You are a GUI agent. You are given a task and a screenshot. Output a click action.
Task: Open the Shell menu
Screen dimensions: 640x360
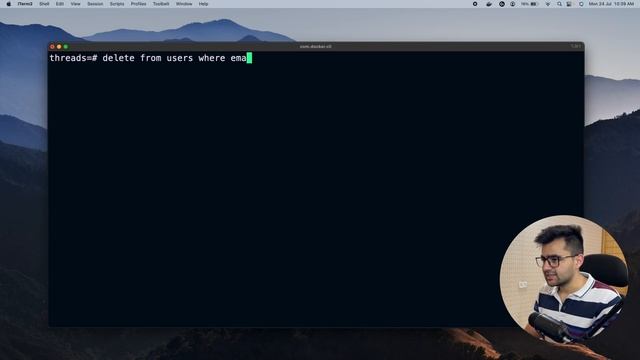tap(44, 4)
